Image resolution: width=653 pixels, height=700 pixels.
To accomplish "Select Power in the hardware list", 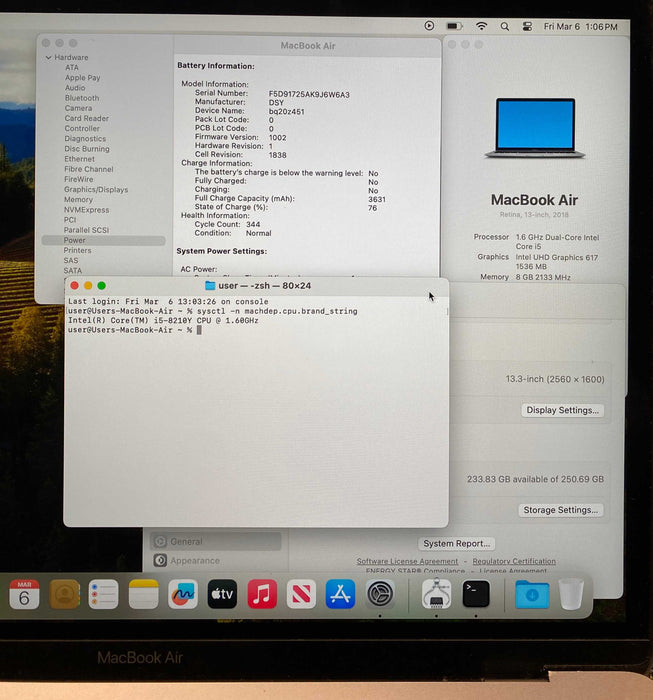I will pyautogui.click(x=104, y=240).
